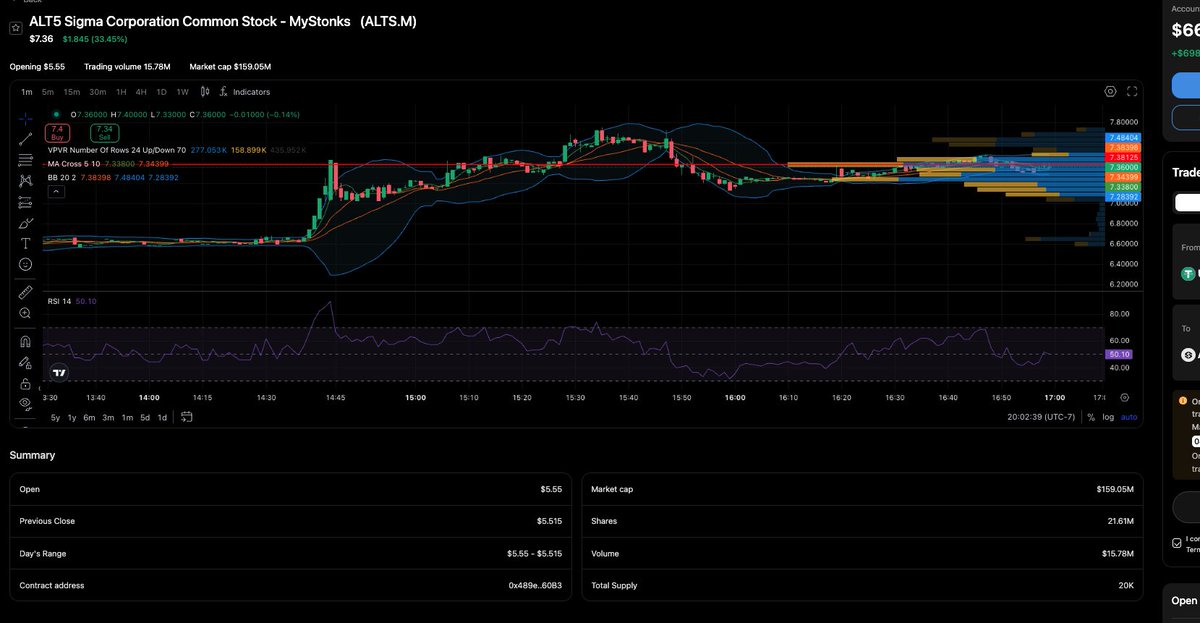Toggle hide all drawings eye icon
This screenshot has width=1200, height=623.
click(25, 403)
